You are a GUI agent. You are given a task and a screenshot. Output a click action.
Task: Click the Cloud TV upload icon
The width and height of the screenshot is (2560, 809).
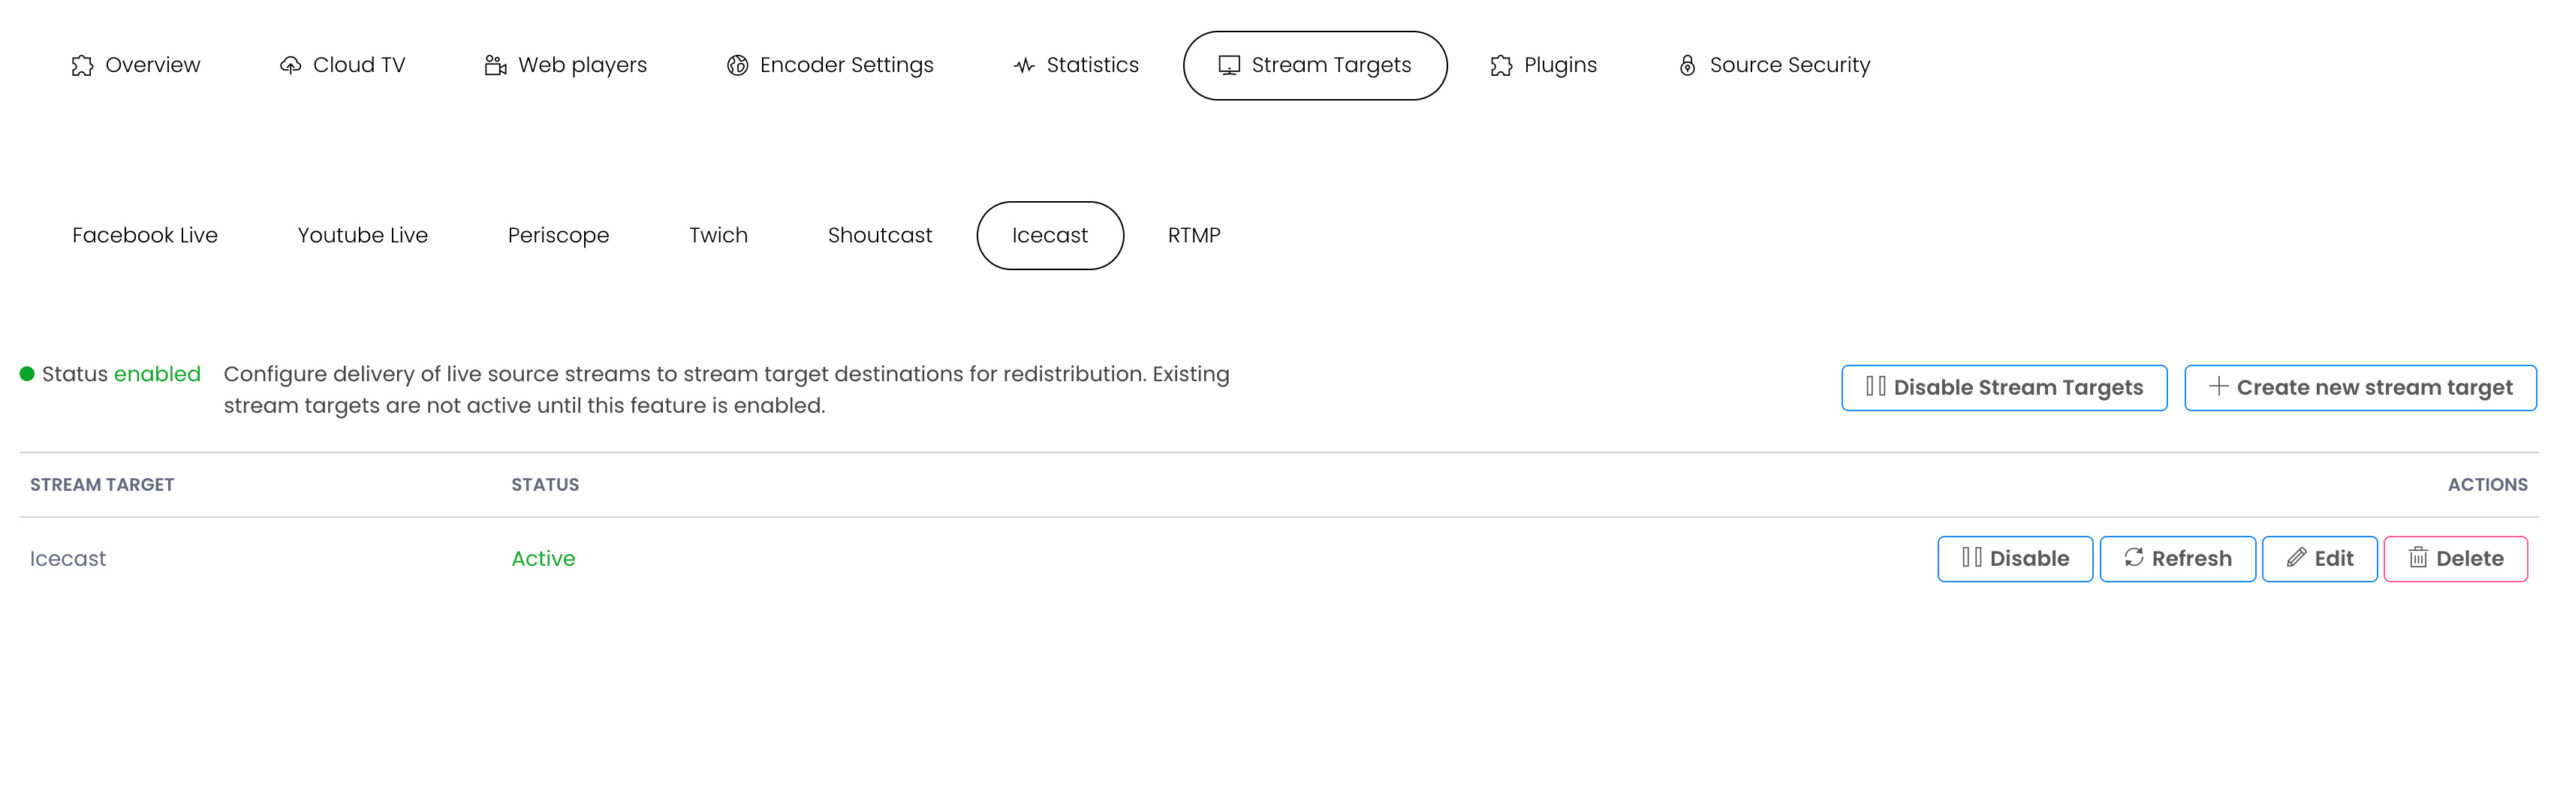coord(290,66)
